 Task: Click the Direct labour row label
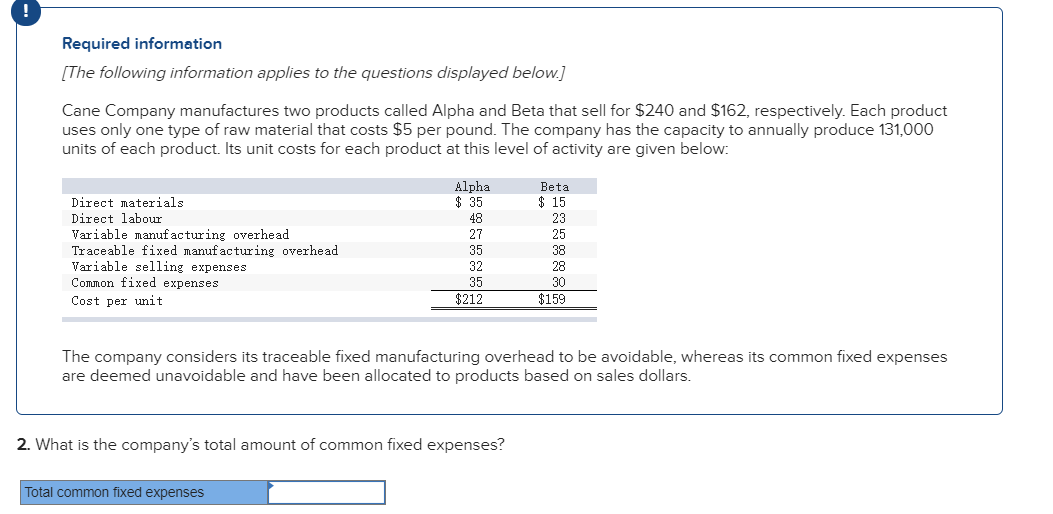[x=117, y=219]
